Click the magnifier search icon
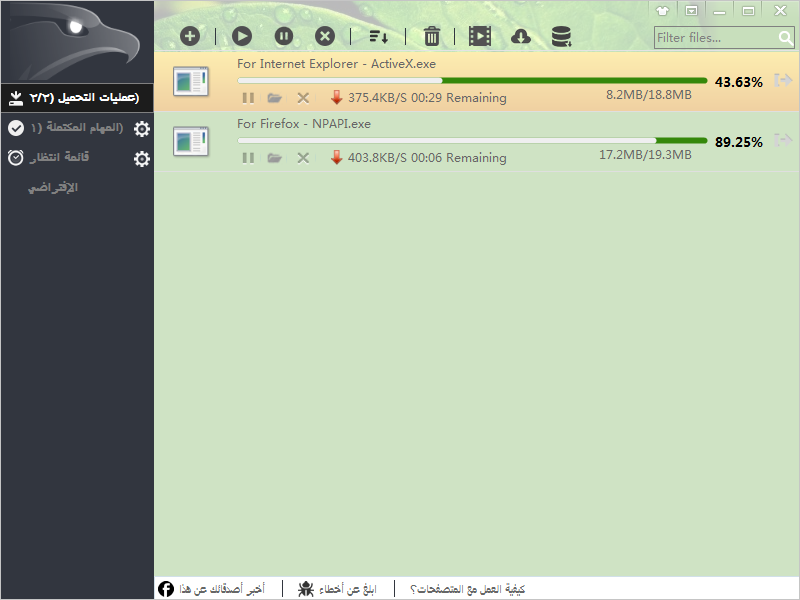This screenshot has width=800, height=600. (786, 38)
